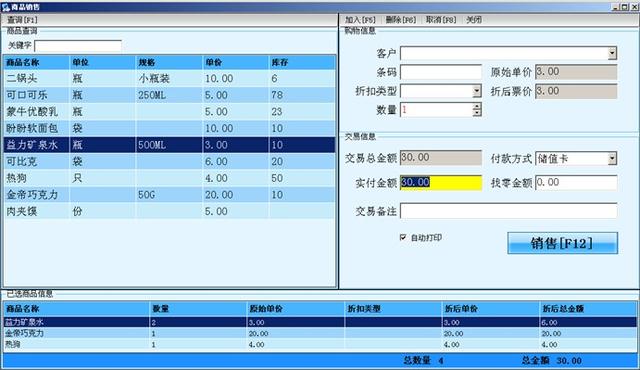This screenshot has height=370, width=640.
Task: Open the 付款方式 dropdown arrow
Action: point(612,158)
